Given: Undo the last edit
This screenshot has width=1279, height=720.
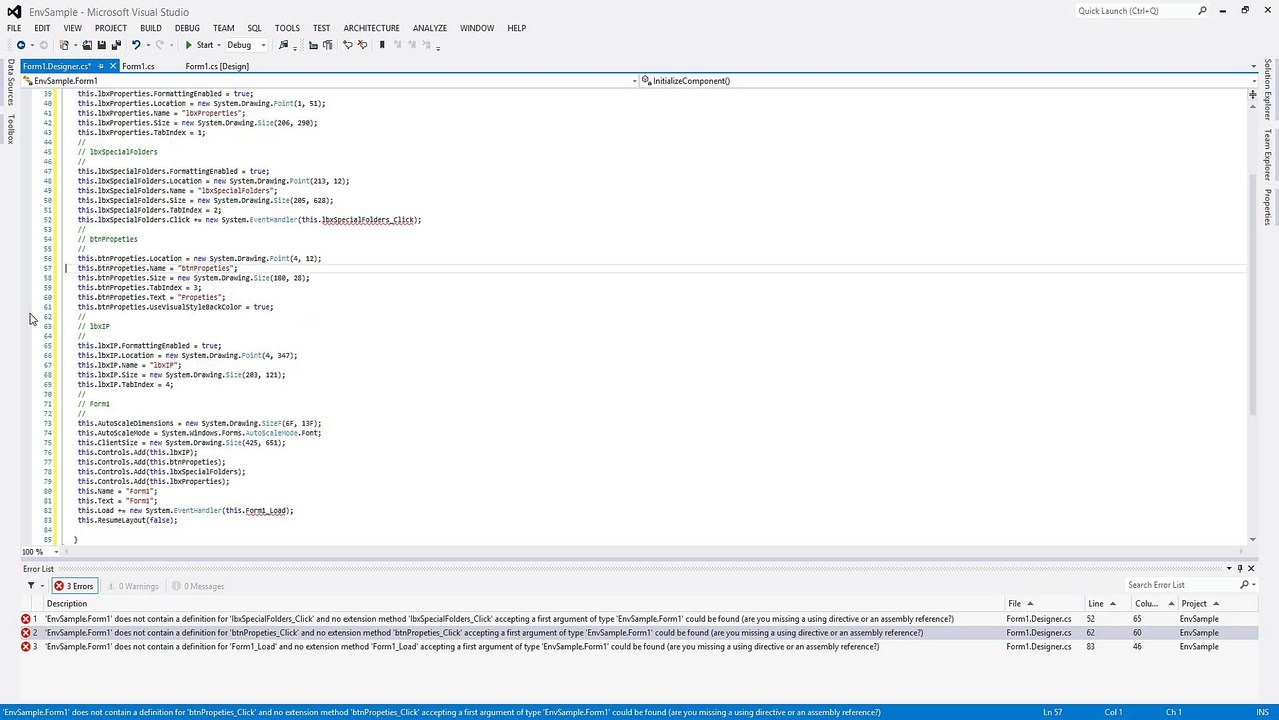Looking at the screenshot, I should 136,45.
